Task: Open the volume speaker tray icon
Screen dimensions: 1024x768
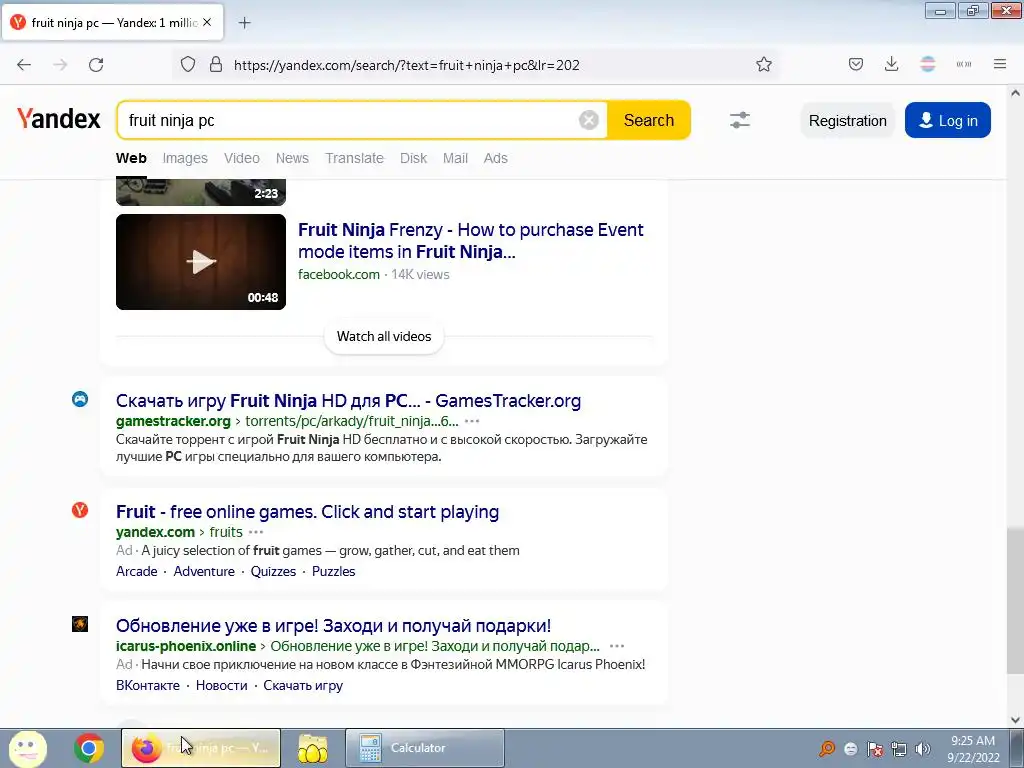Action: 923,749
